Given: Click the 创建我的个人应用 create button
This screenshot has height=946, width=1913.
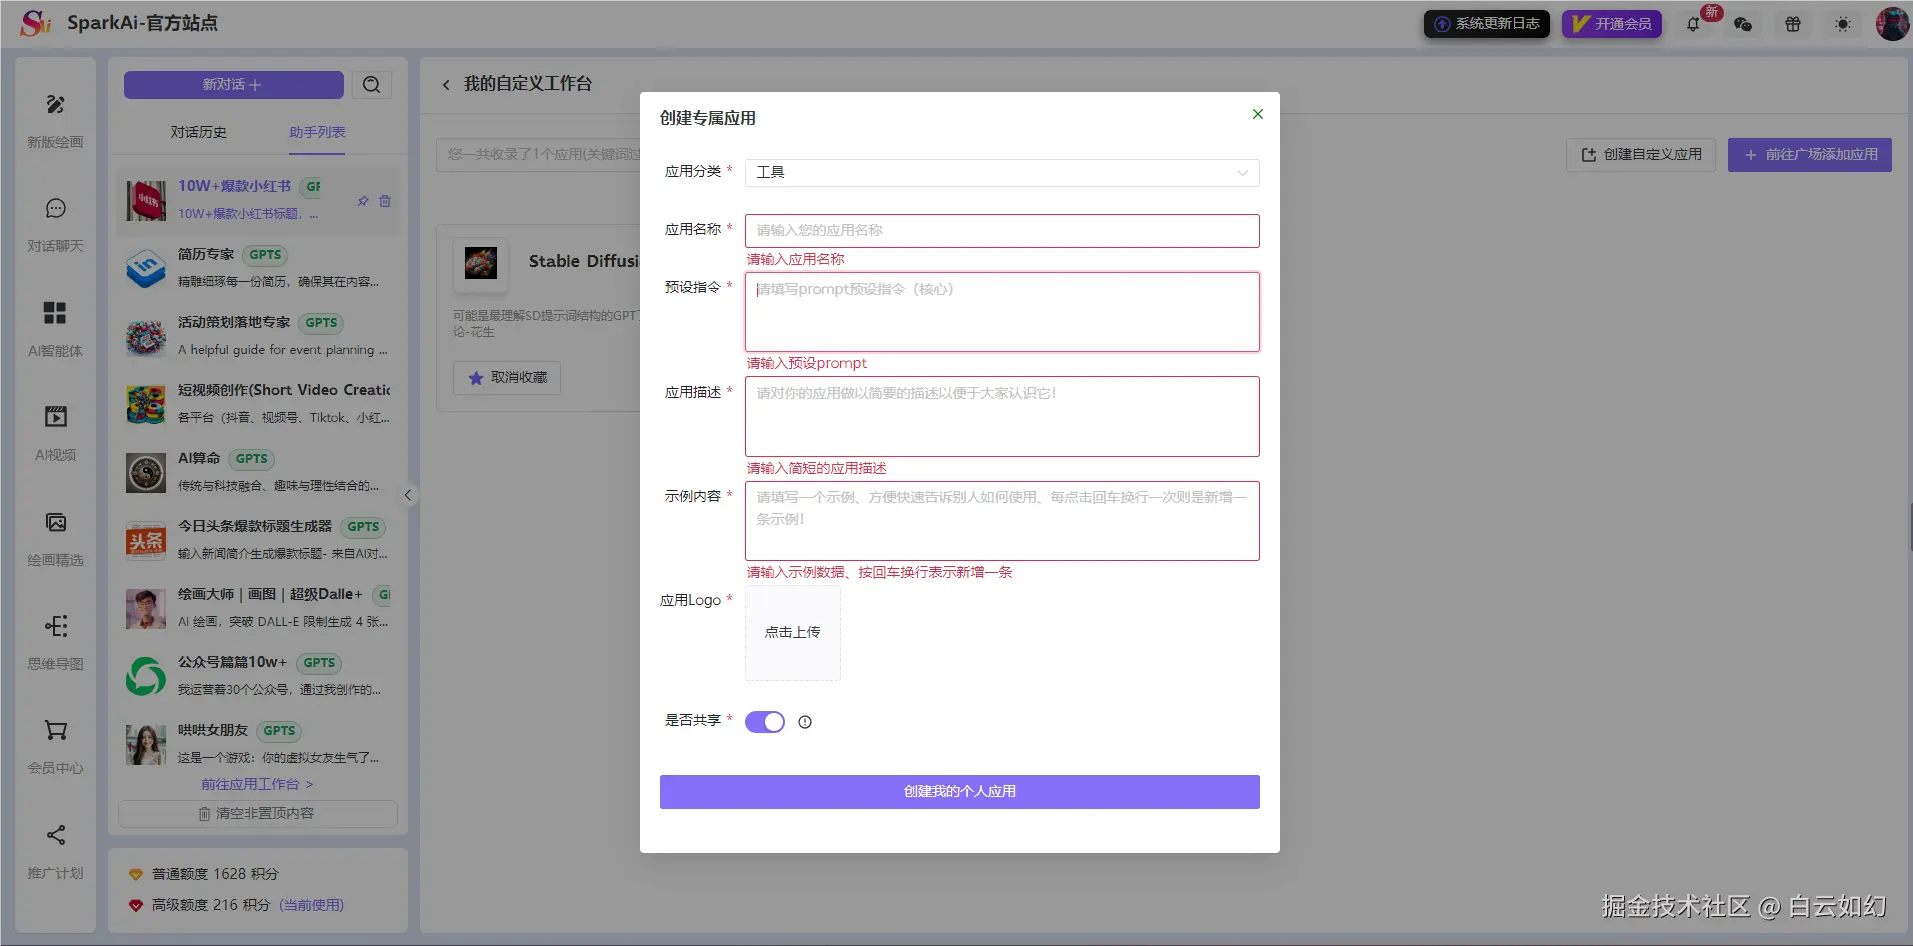Looking at the screenshot, I should (958, 791).
